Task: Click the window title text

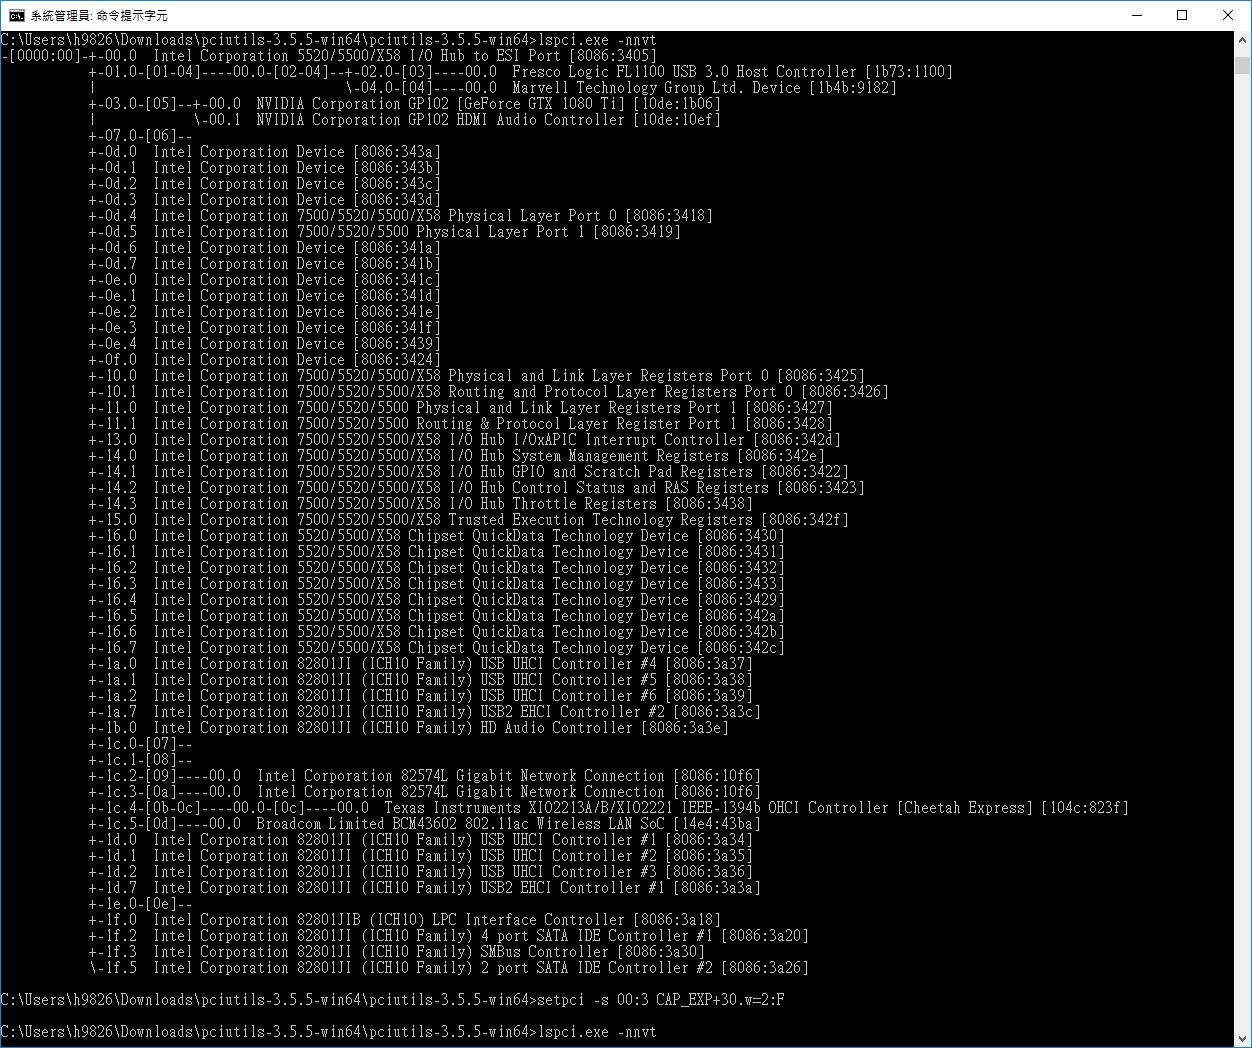Action: 99,15
